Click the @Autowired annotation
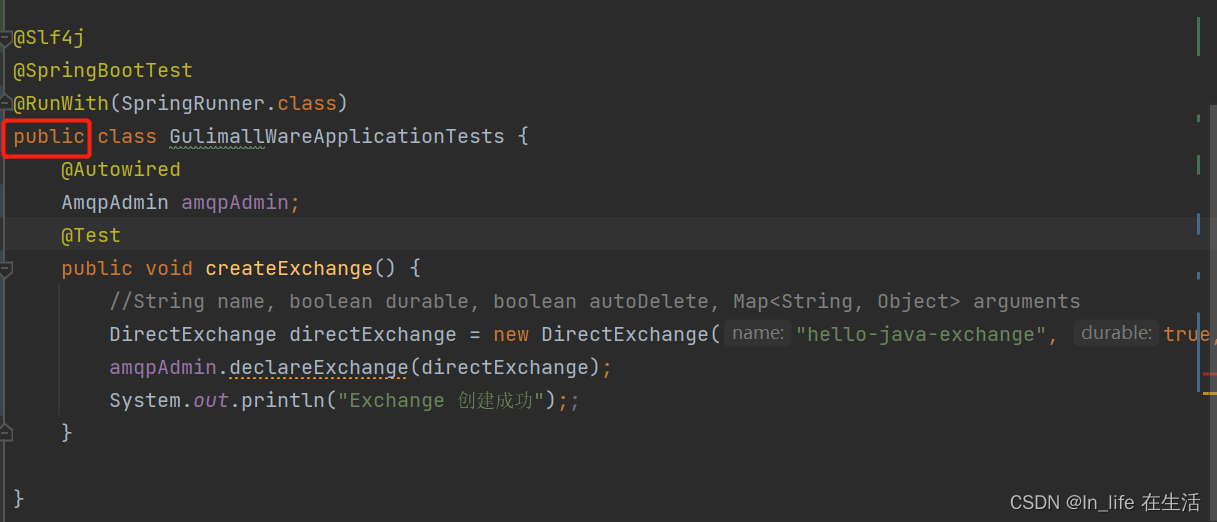 point(121,169)
